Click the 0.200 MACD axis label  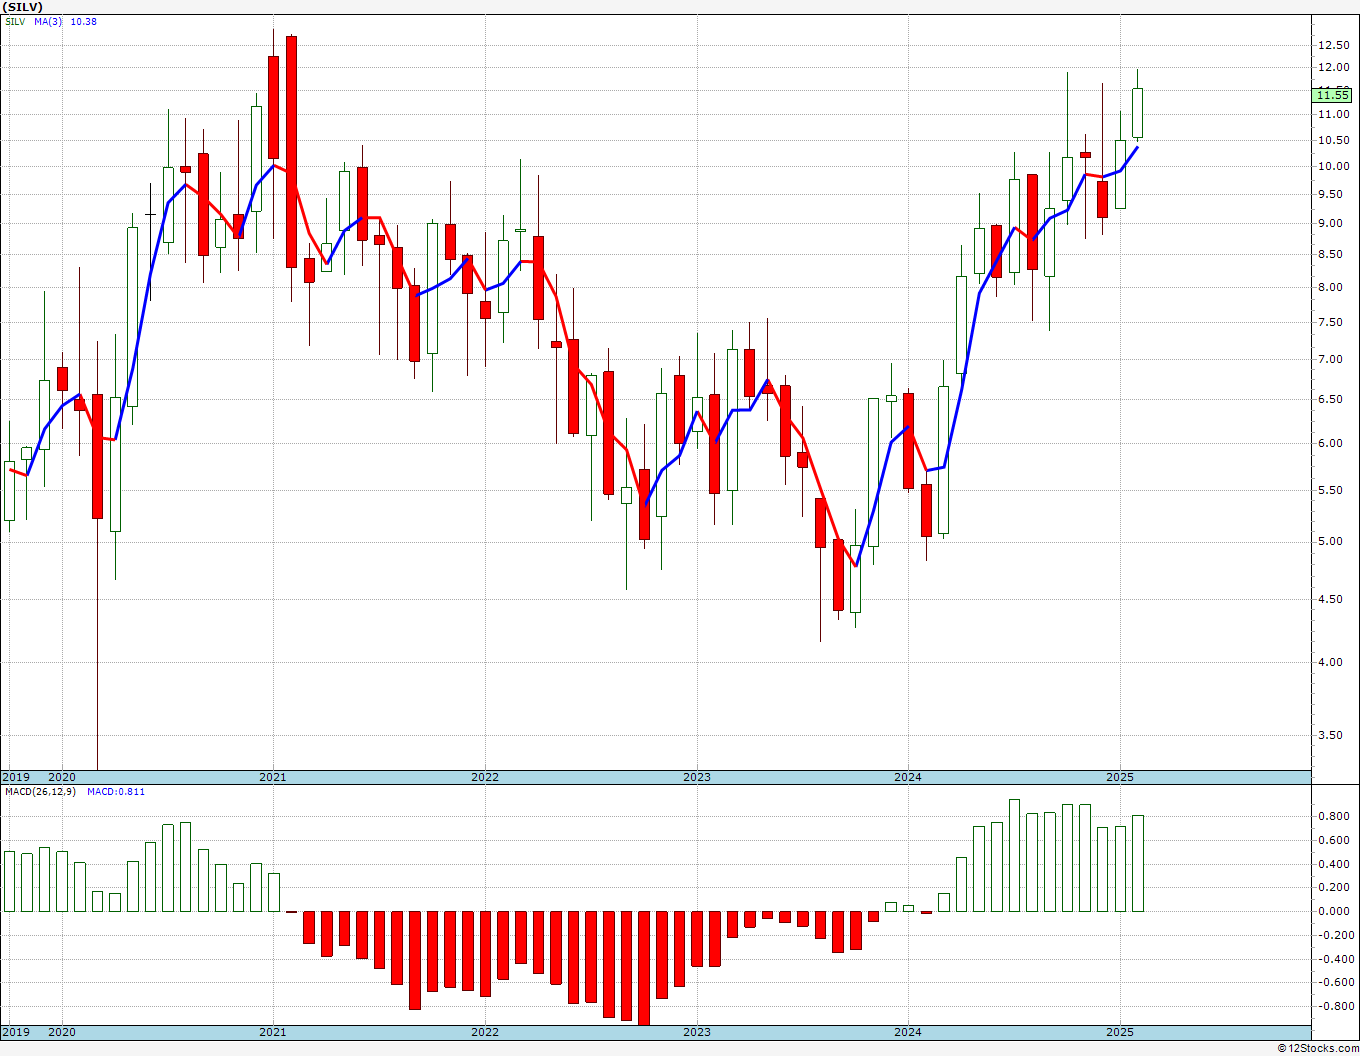pos(1333,888)
